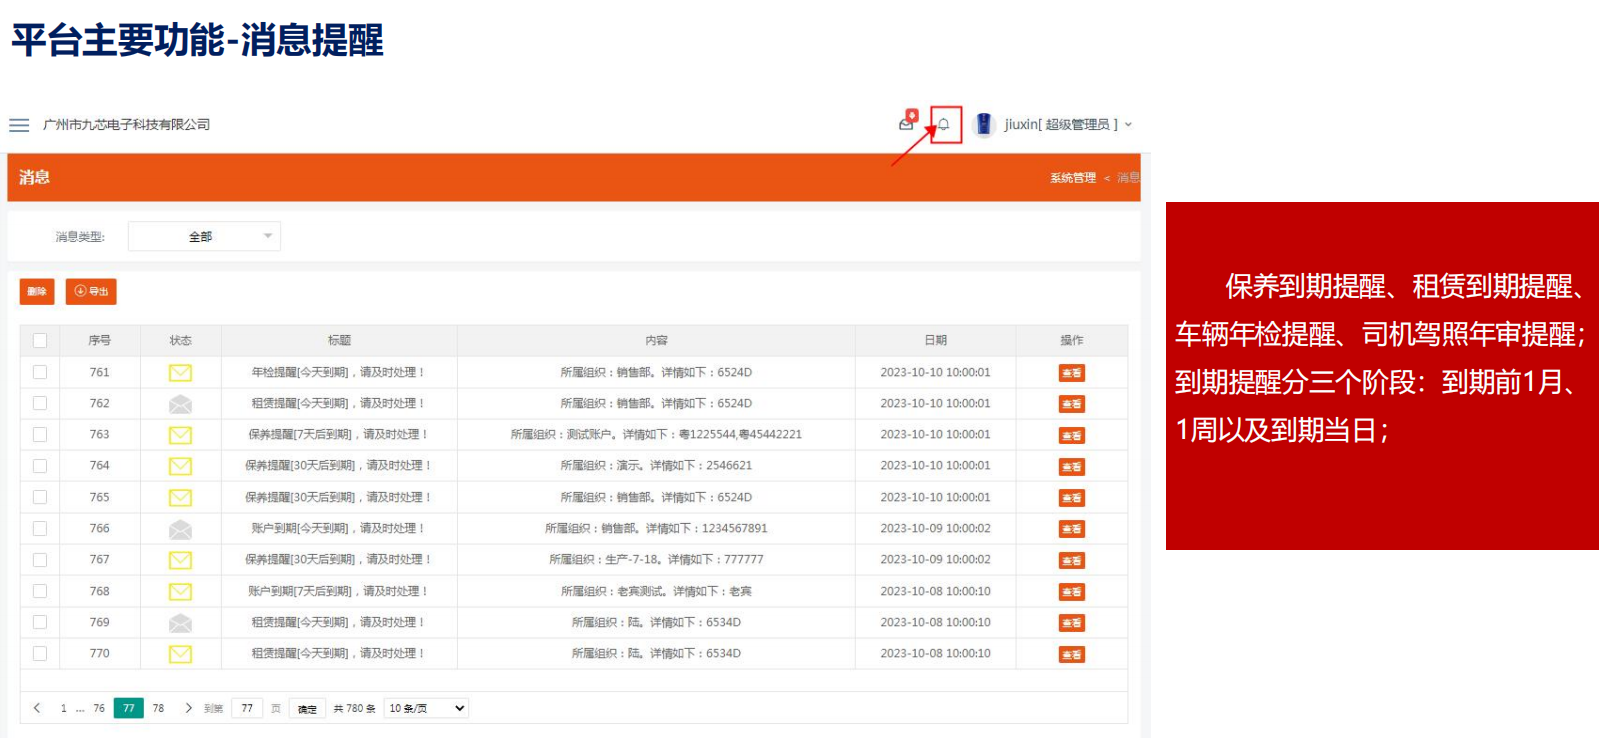
Task: Click the unread envelope icon in row 761
Action: 180,373
